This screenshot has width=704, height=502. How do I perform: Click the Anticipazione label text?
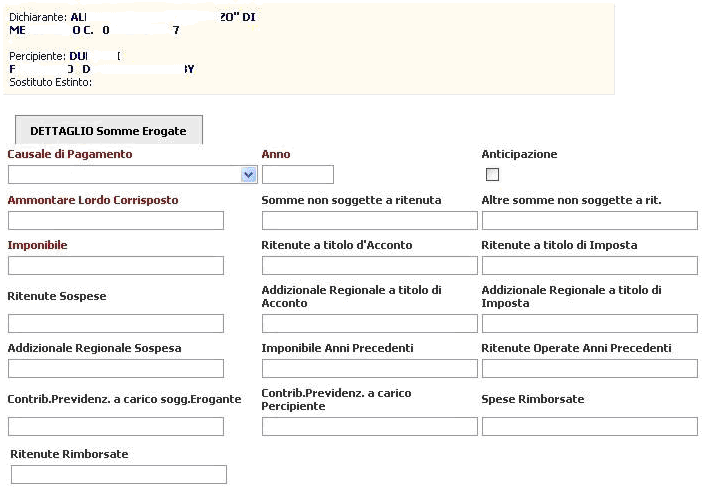[x=519, y=154]
